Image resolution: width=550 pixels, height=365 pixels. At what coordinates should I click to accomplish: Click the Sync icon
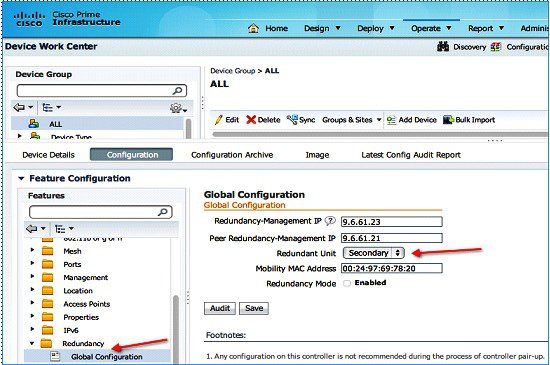(292, 120)
